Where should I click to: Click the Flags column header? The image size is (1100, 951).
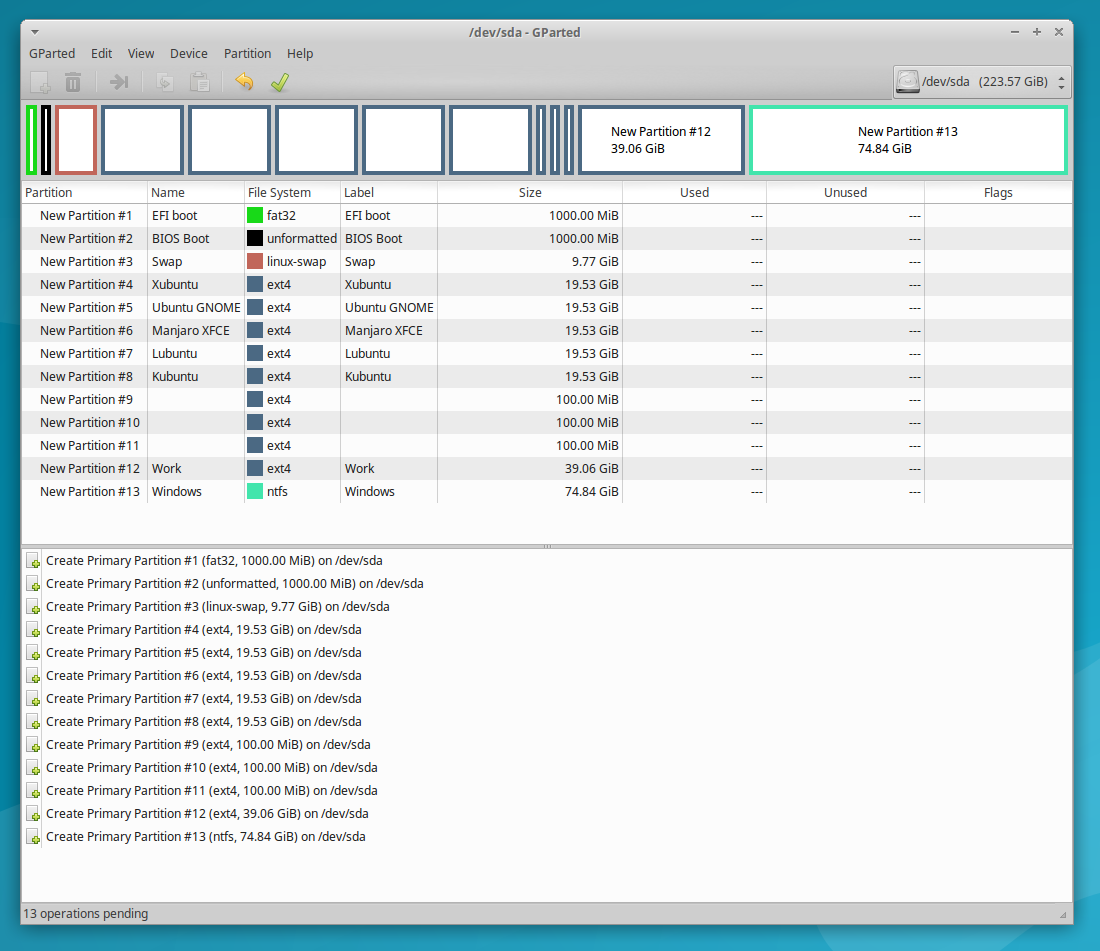[998, 192]
